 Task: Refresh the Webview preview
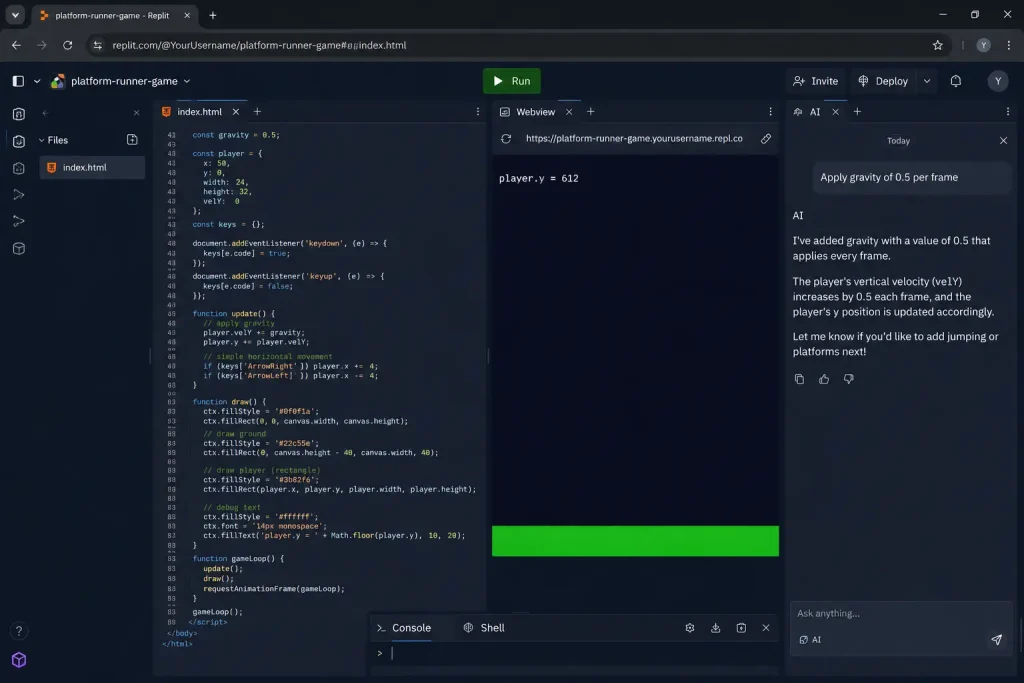pyautogui.click(x=506, y=138)
